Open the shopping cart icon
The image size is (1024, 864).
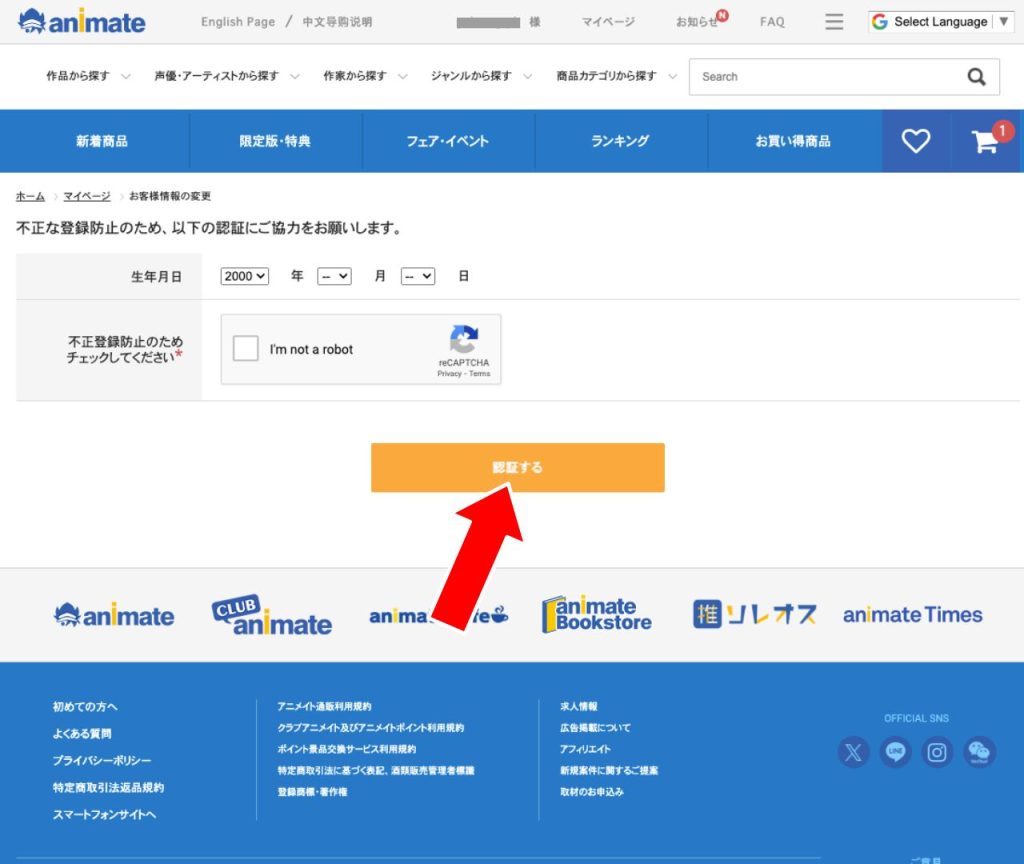986,142
